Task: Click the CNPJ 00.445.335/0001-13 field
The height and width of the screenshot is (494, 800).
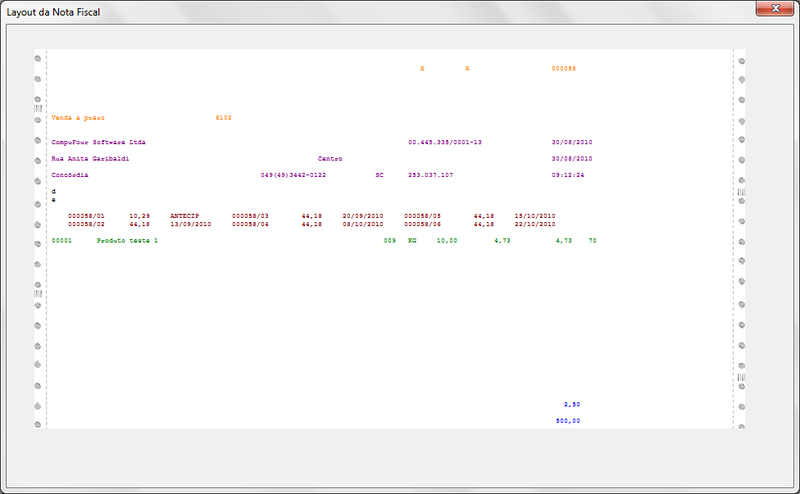Action: click(445, 142)
